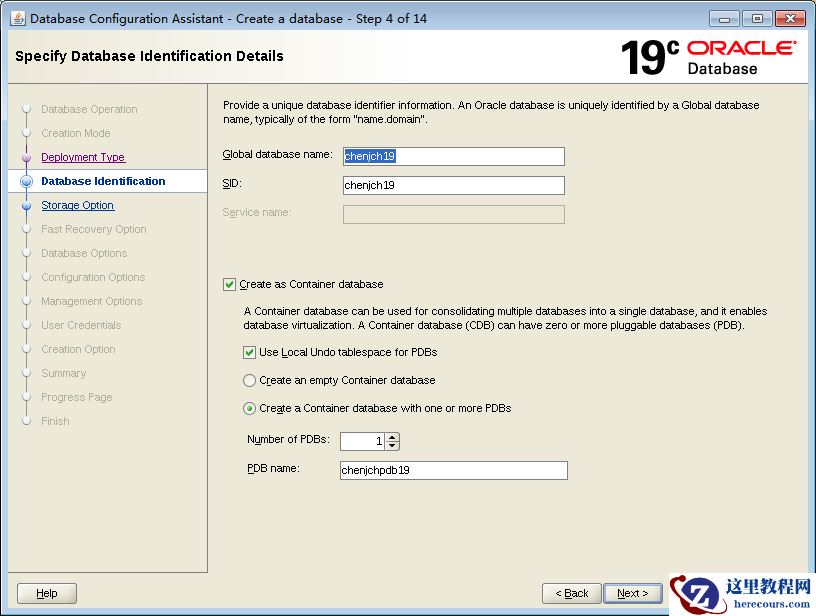Click the Java icon in title bar

tap(18, 18)
